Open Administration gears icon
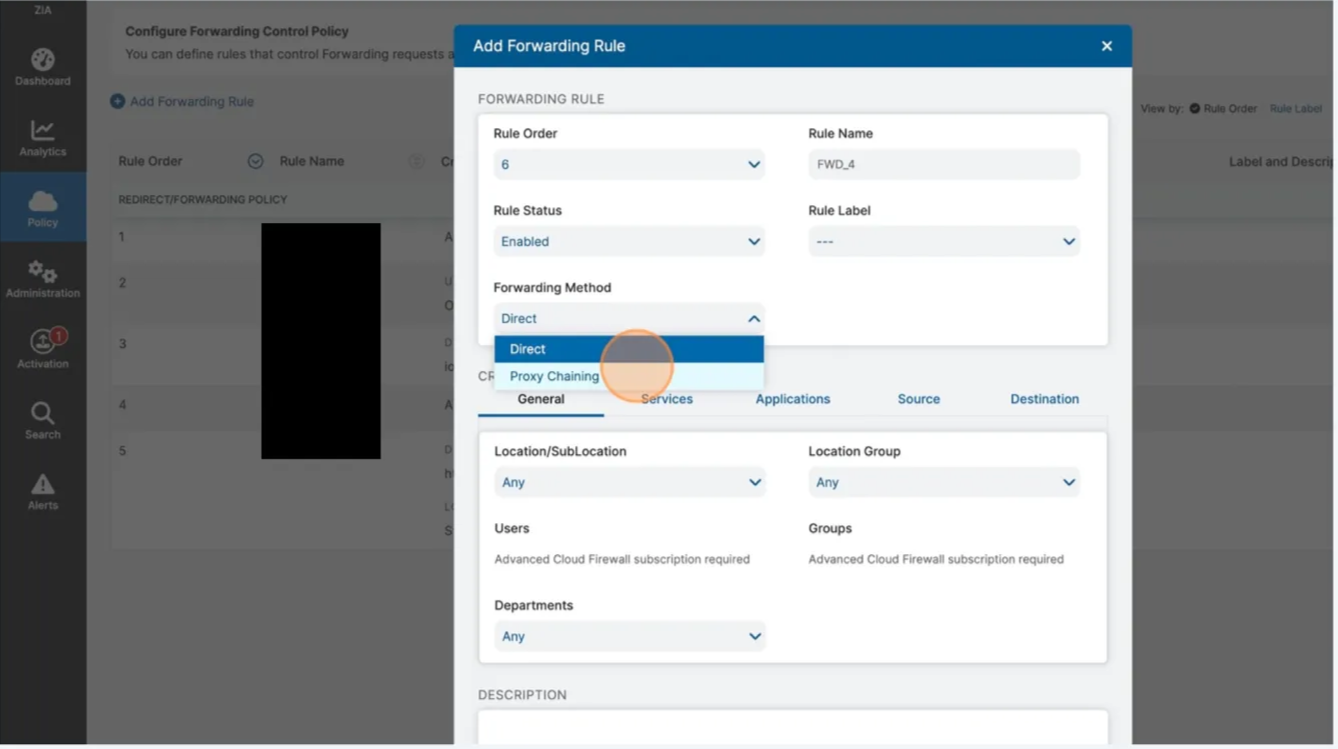 (42, 271)
